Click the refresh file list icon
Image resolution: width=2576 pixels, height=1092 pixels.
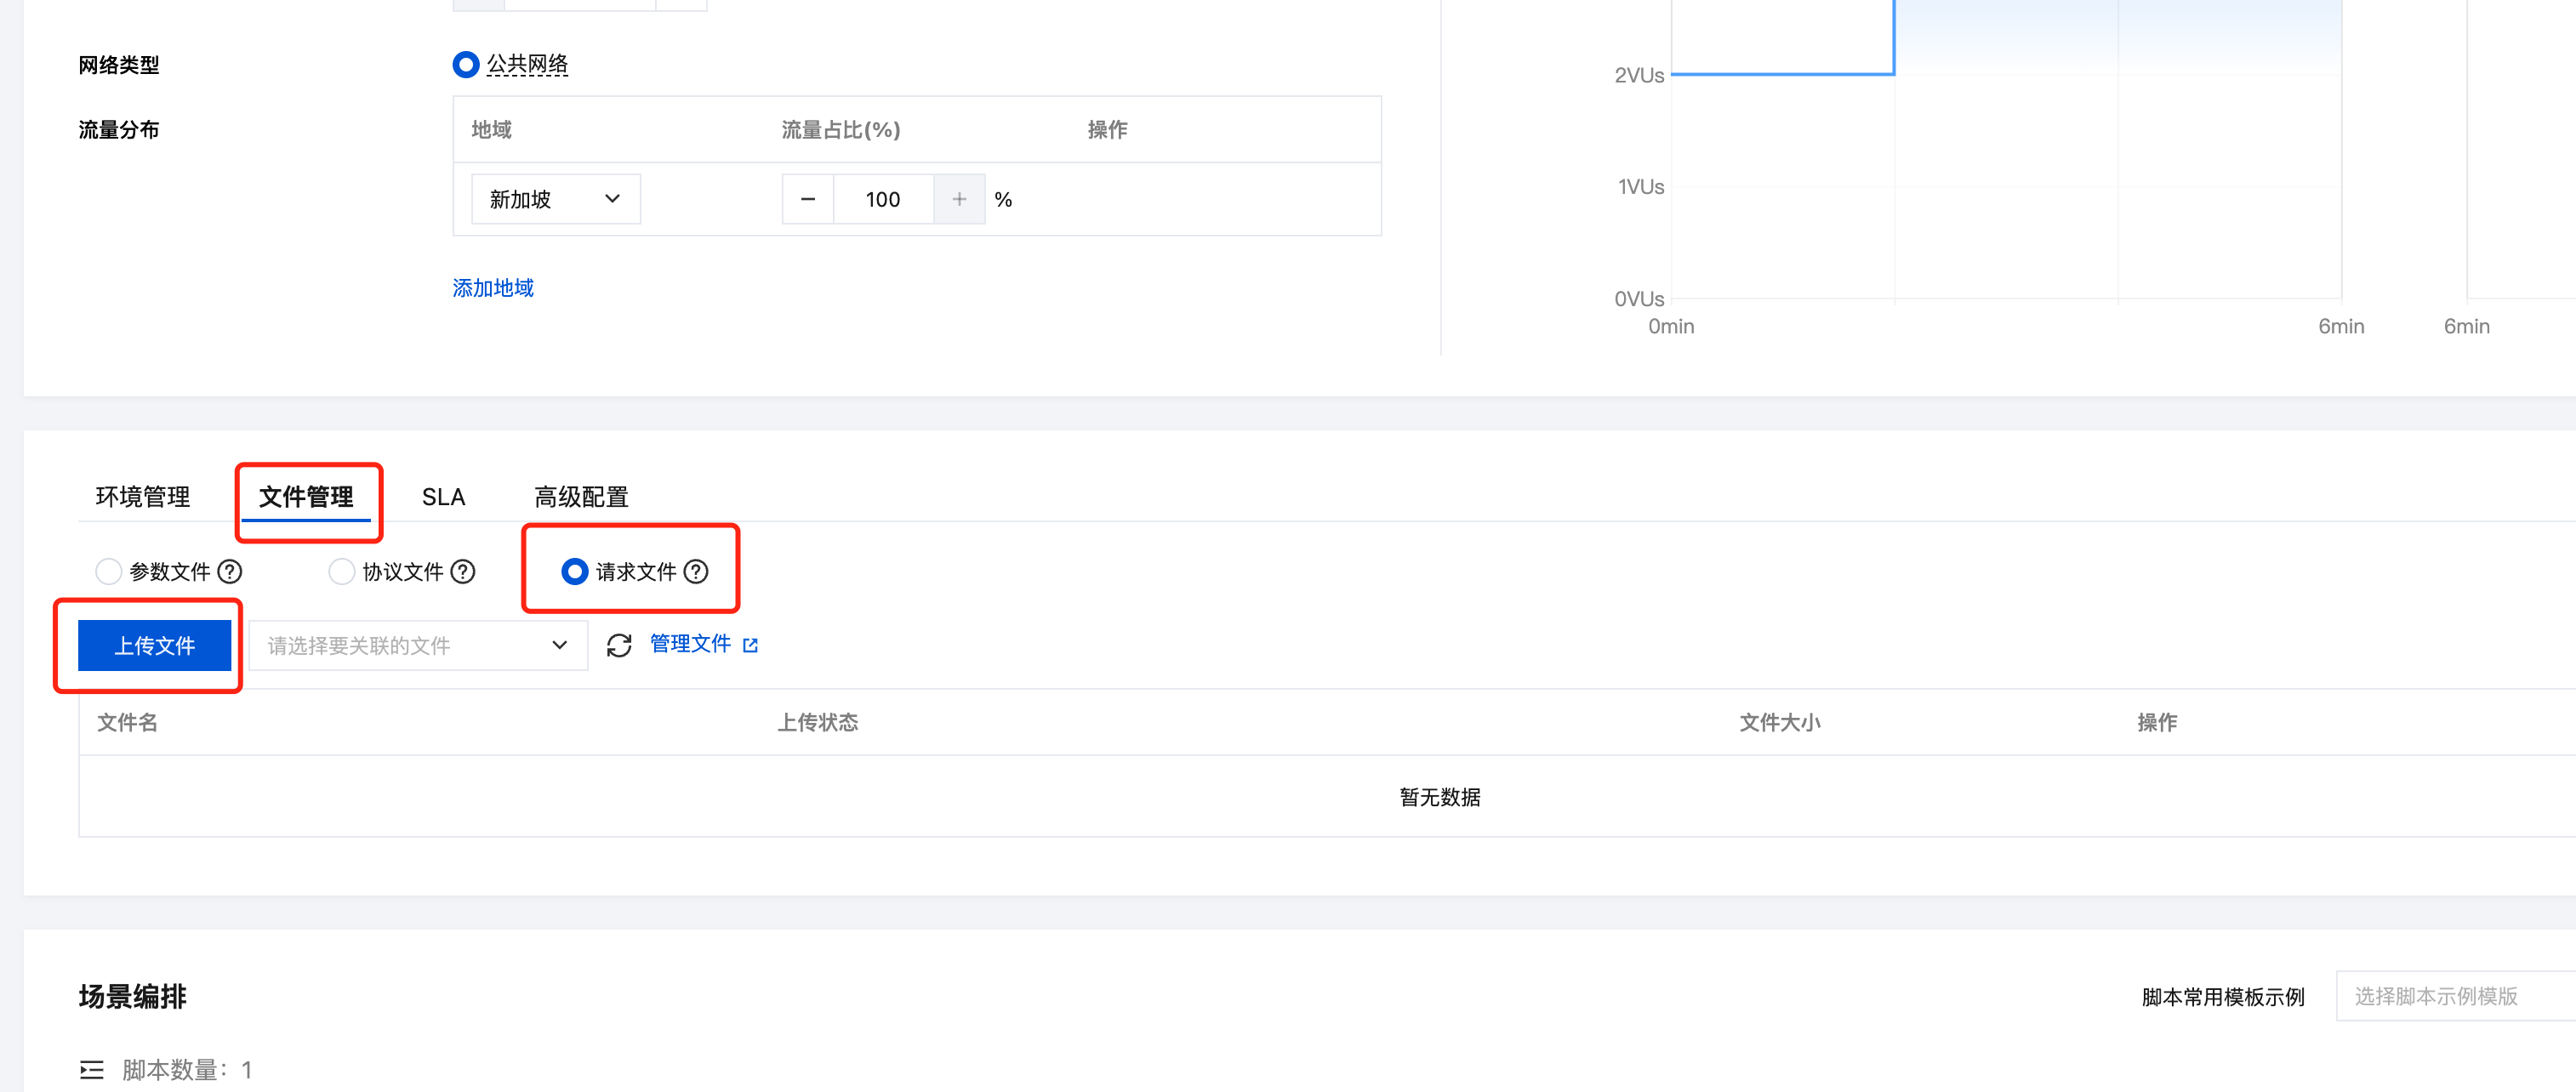(619, 645)
